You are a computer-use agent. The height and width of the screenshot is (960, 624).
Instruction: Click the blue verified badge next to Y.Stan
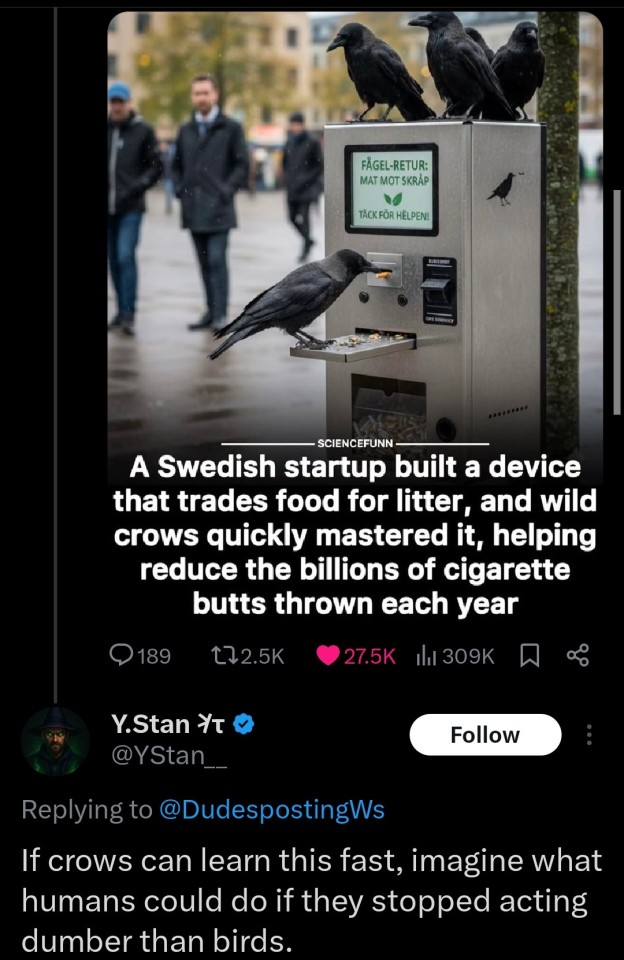[244, 724]
